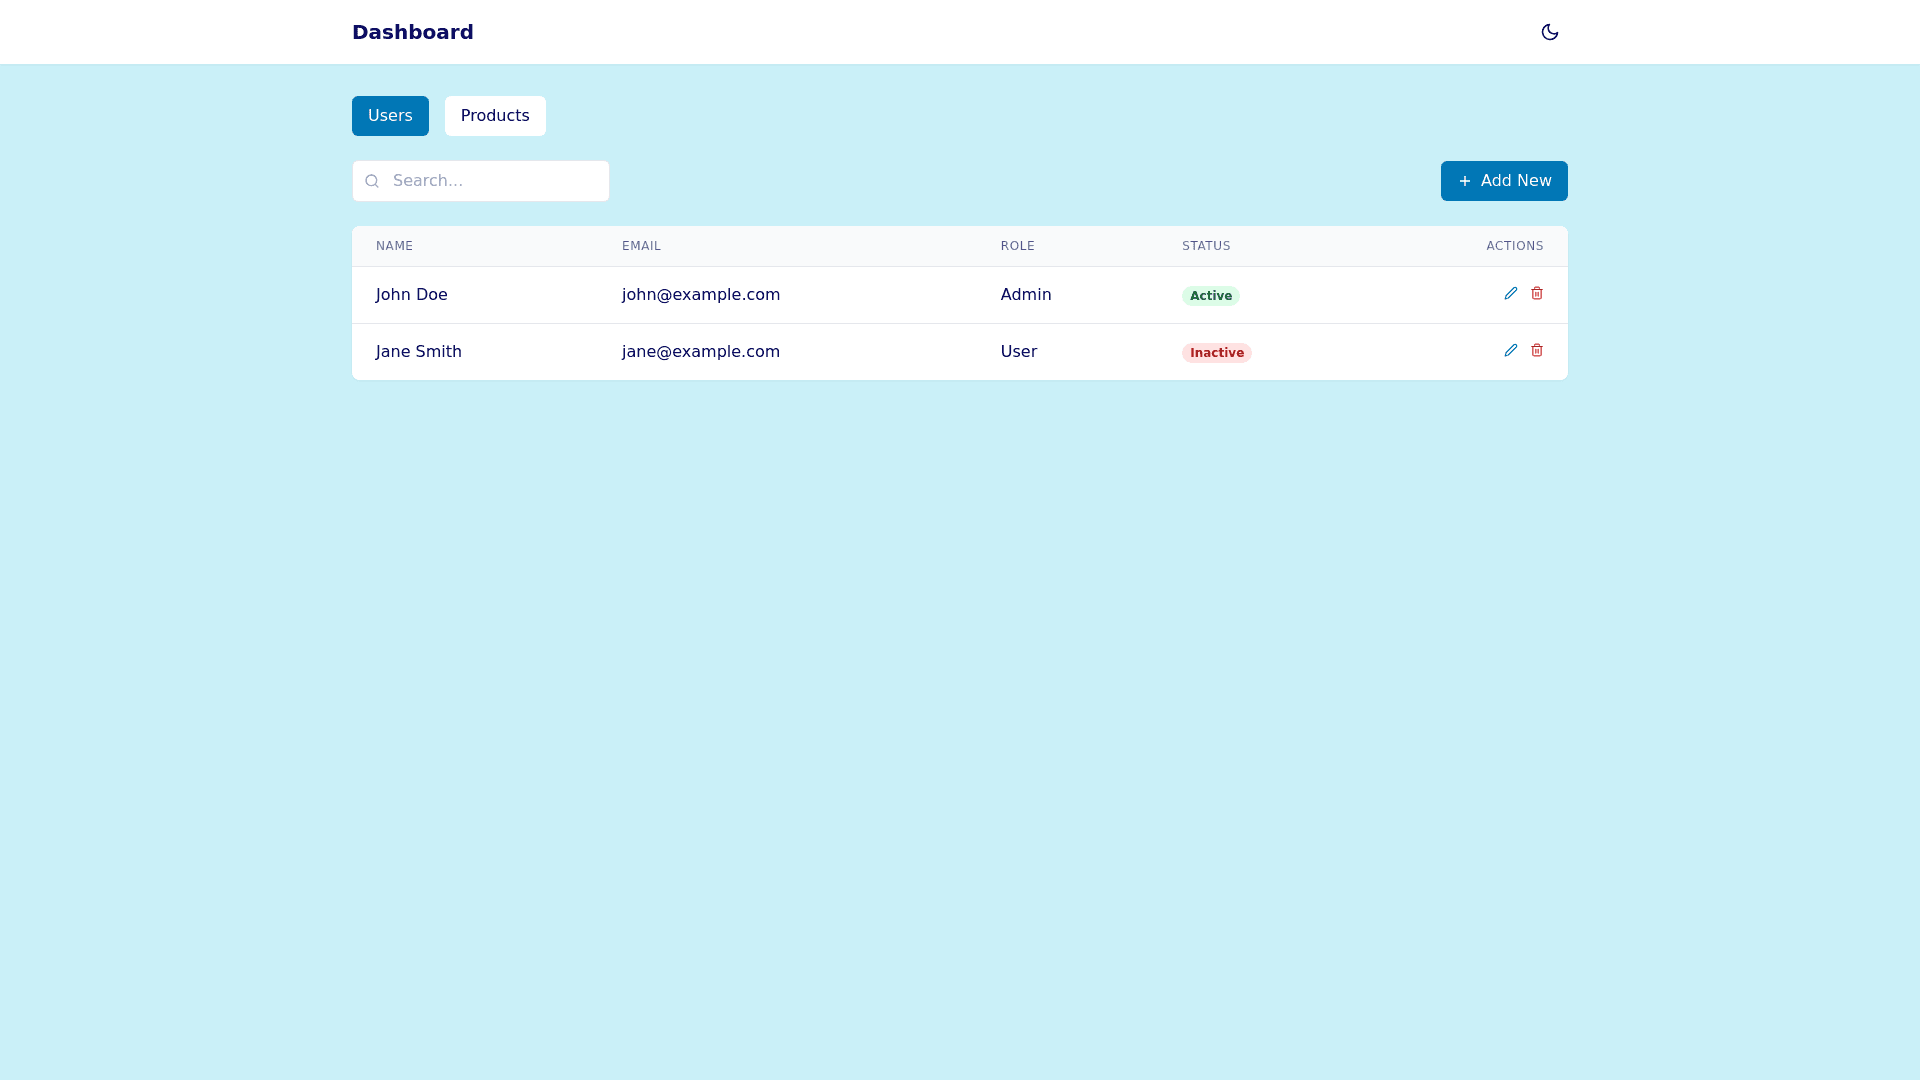1920x1080 pixels.
Task: Click the plus icon inside Add New
Action: [1464, 181]
